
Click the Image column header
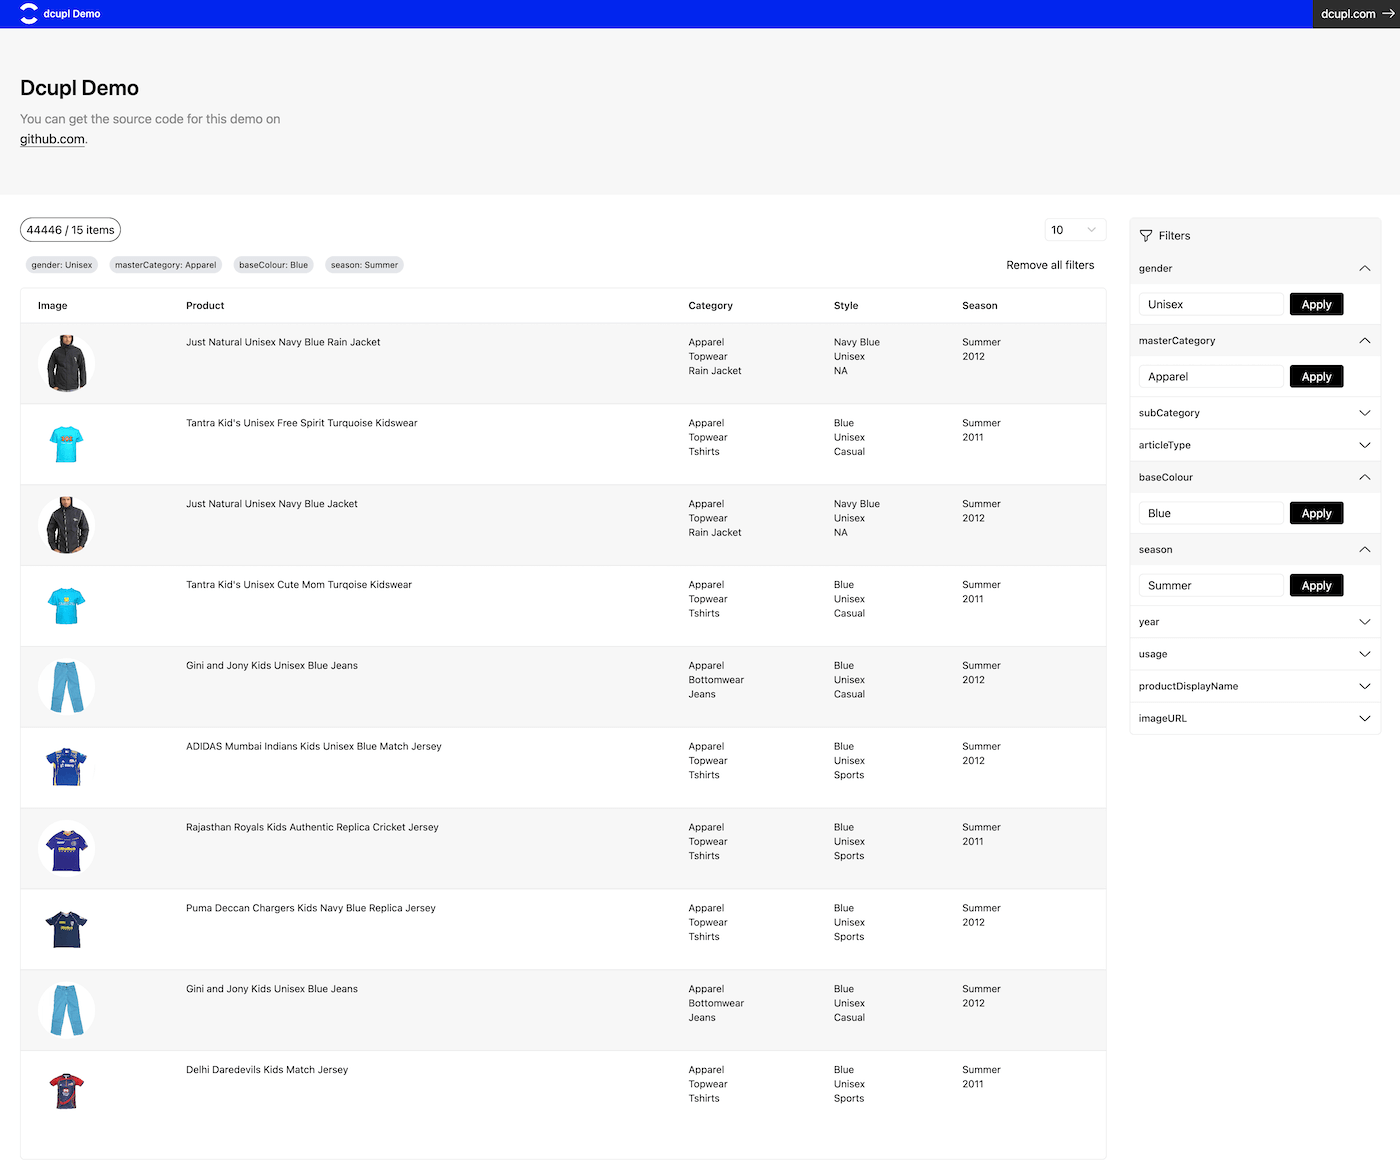(53, 306)
